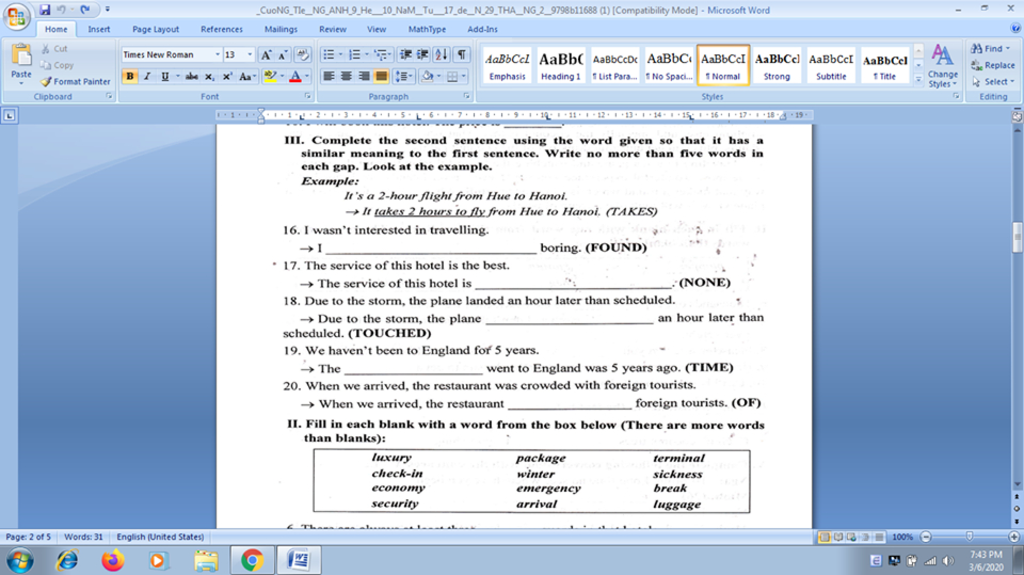
Task: Switch to the References tab
Action: click(221, 29)
